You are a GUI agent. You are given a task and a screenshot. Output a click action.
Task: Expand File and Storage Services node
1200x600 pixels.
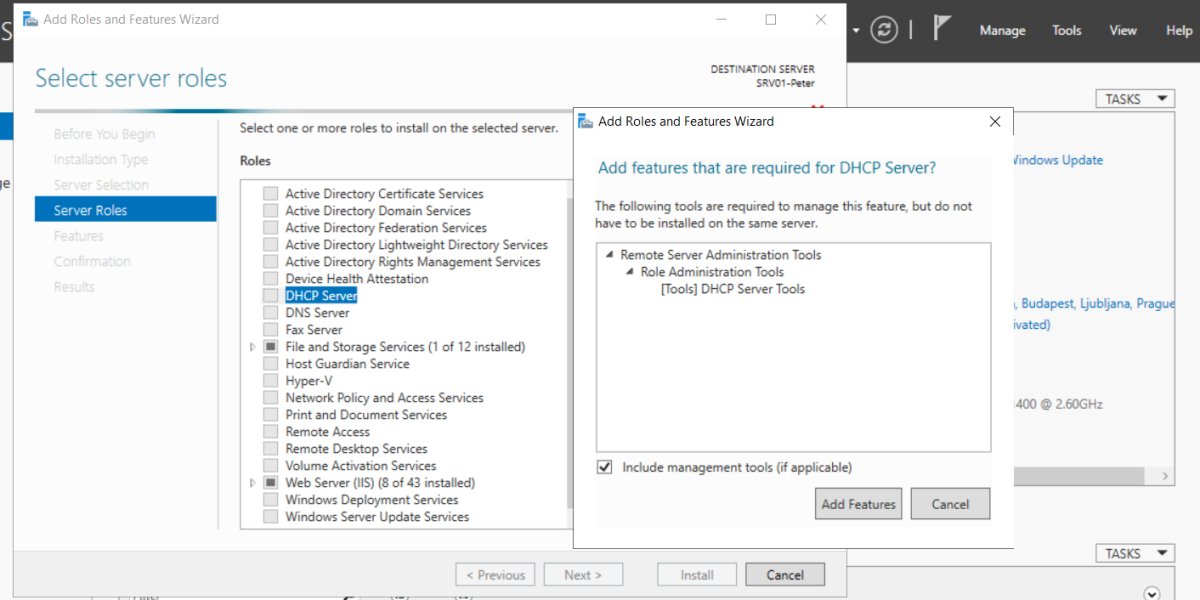252,347
